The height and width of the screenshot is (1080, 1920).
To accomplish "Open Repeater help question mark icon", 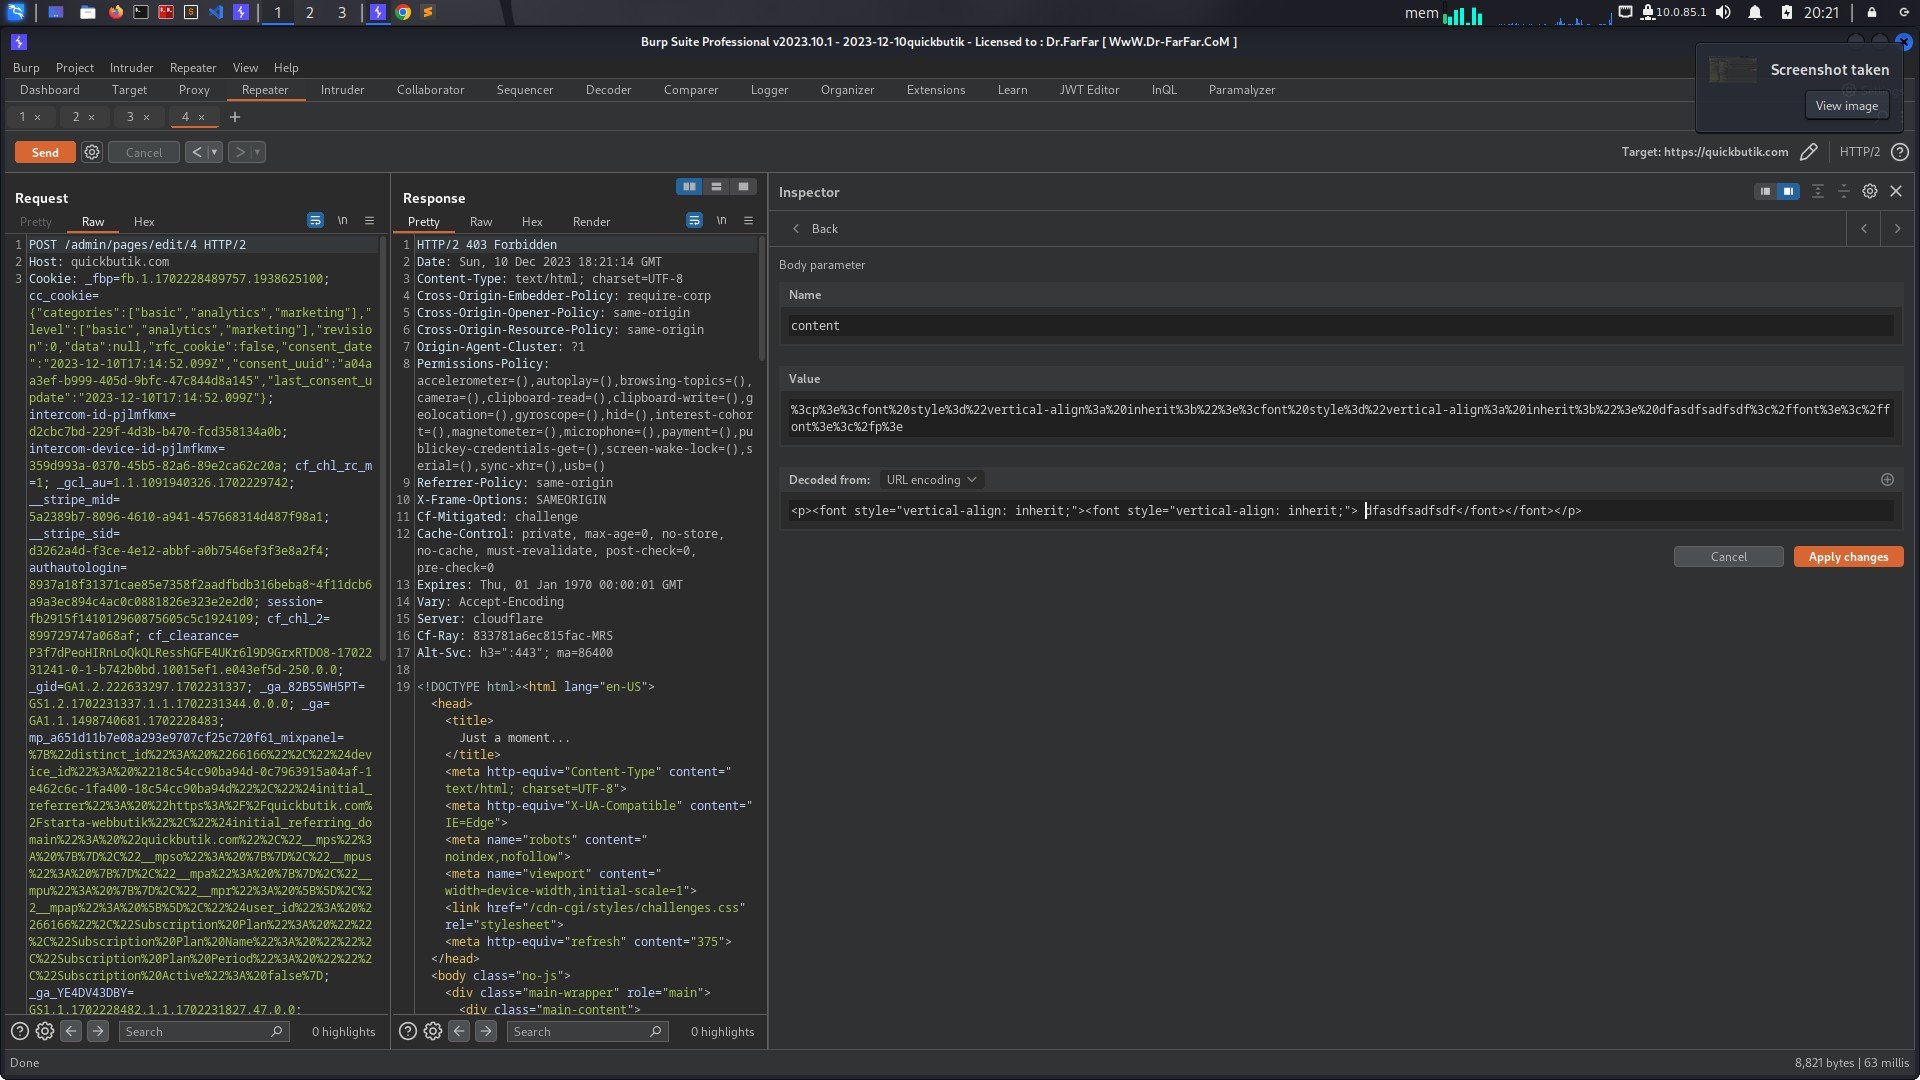I will 1900,152.
